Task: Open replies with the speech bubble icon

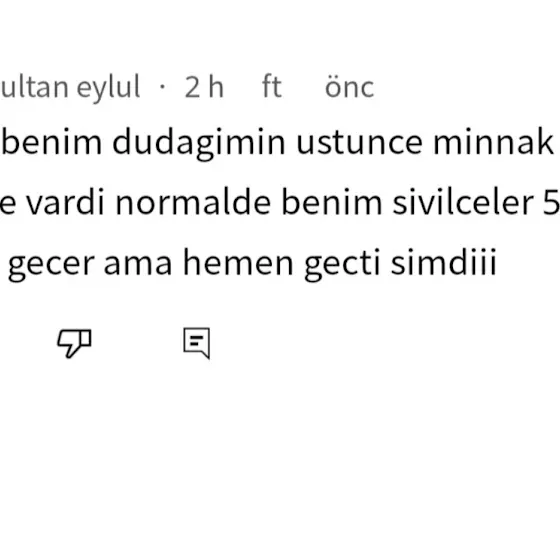Action: (x=196, y=343)
